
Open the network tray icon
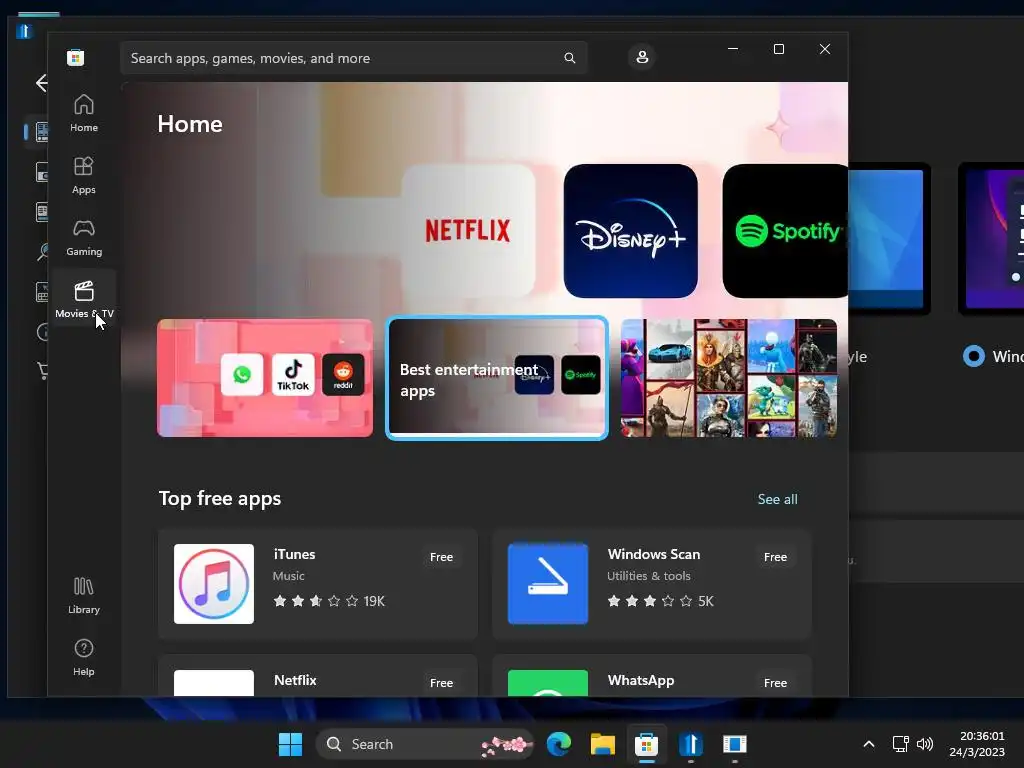pos(901,744)
